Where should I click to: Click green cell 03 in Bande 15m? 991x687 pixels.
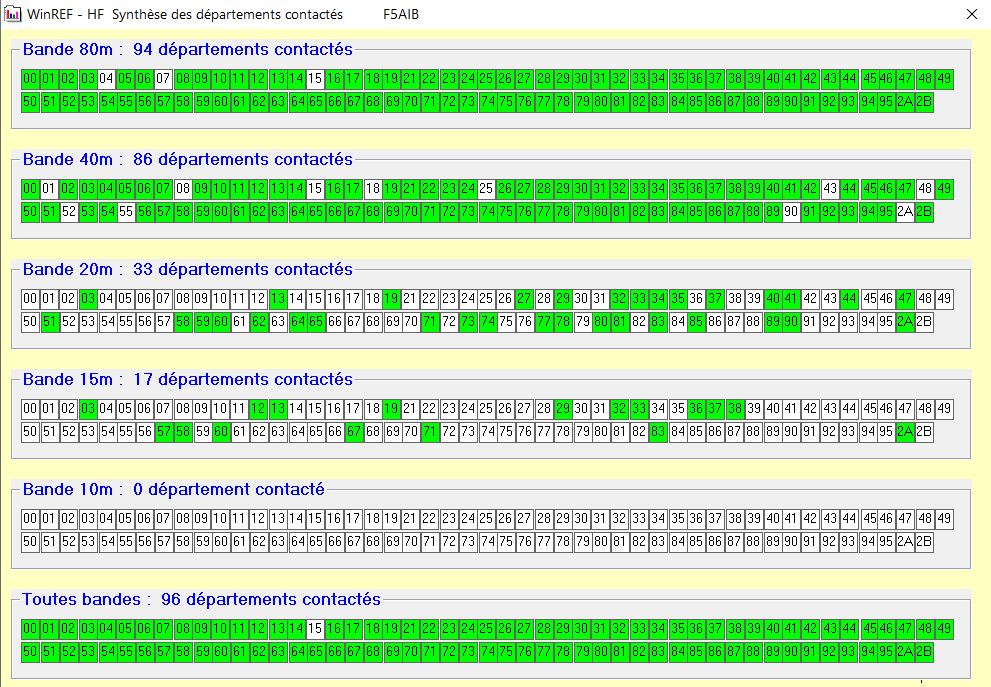88,409
